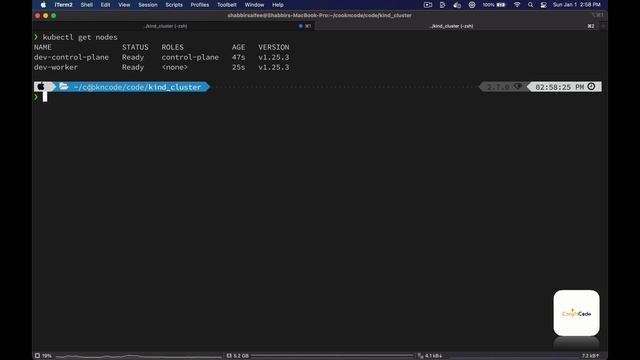Click the memory usage bar in status bar
640x360 pixels.
(333, 356)
